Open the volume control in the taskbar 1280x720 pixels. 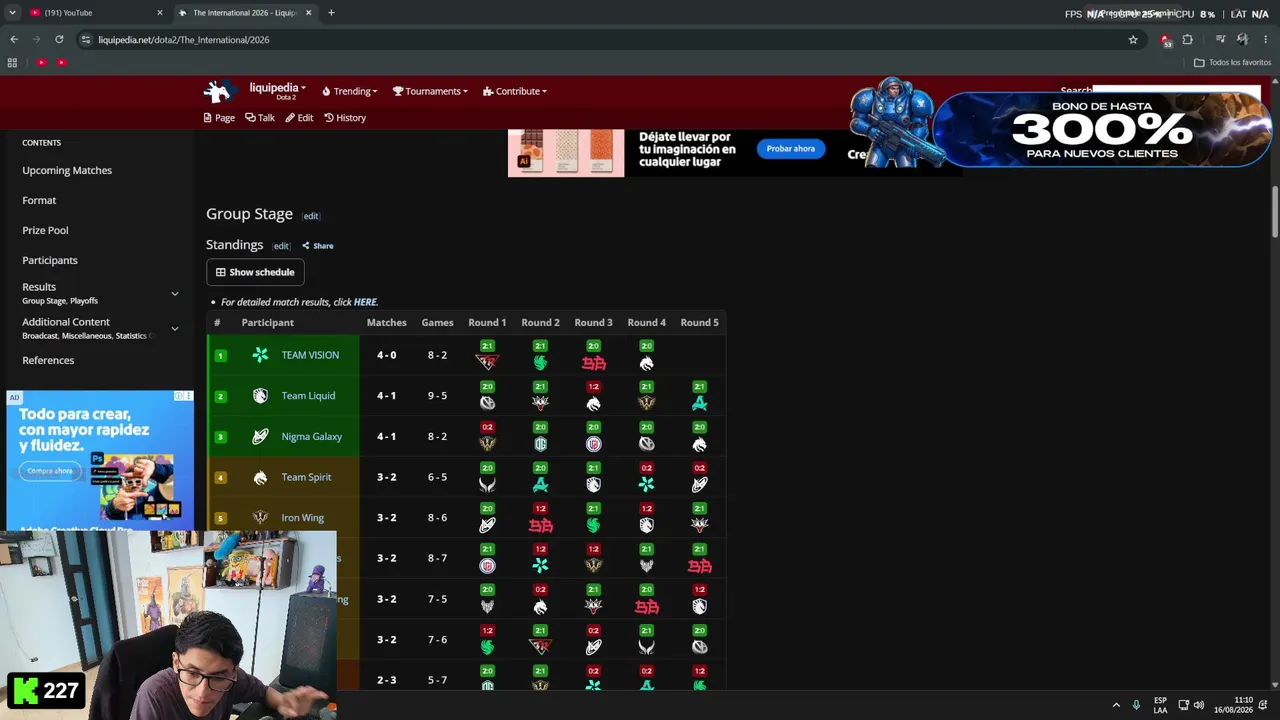(1198, 705)
